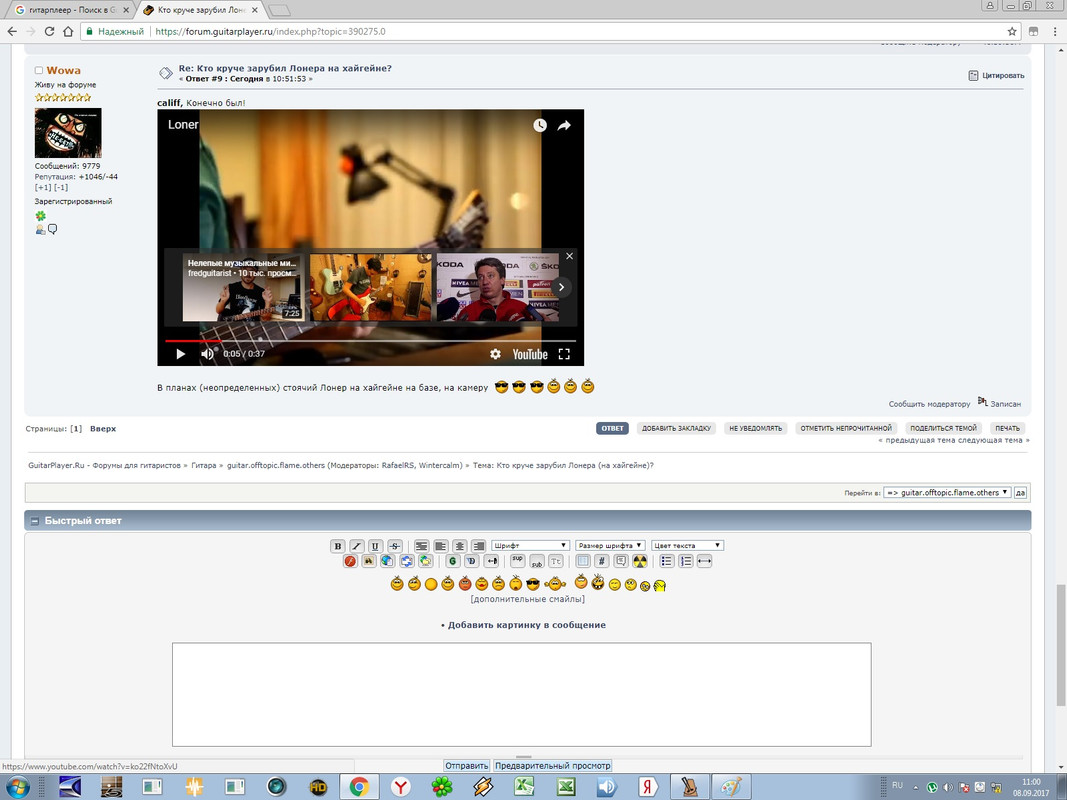Click ПОДЕЛИТЬСЯ ТЕМОЙ button
The width and height of the screenshot is (1067, 800).
[x=943, y=429]
